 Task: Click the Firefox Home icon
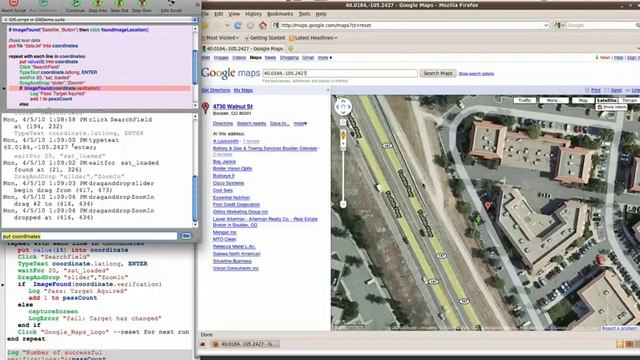point(263,25)
